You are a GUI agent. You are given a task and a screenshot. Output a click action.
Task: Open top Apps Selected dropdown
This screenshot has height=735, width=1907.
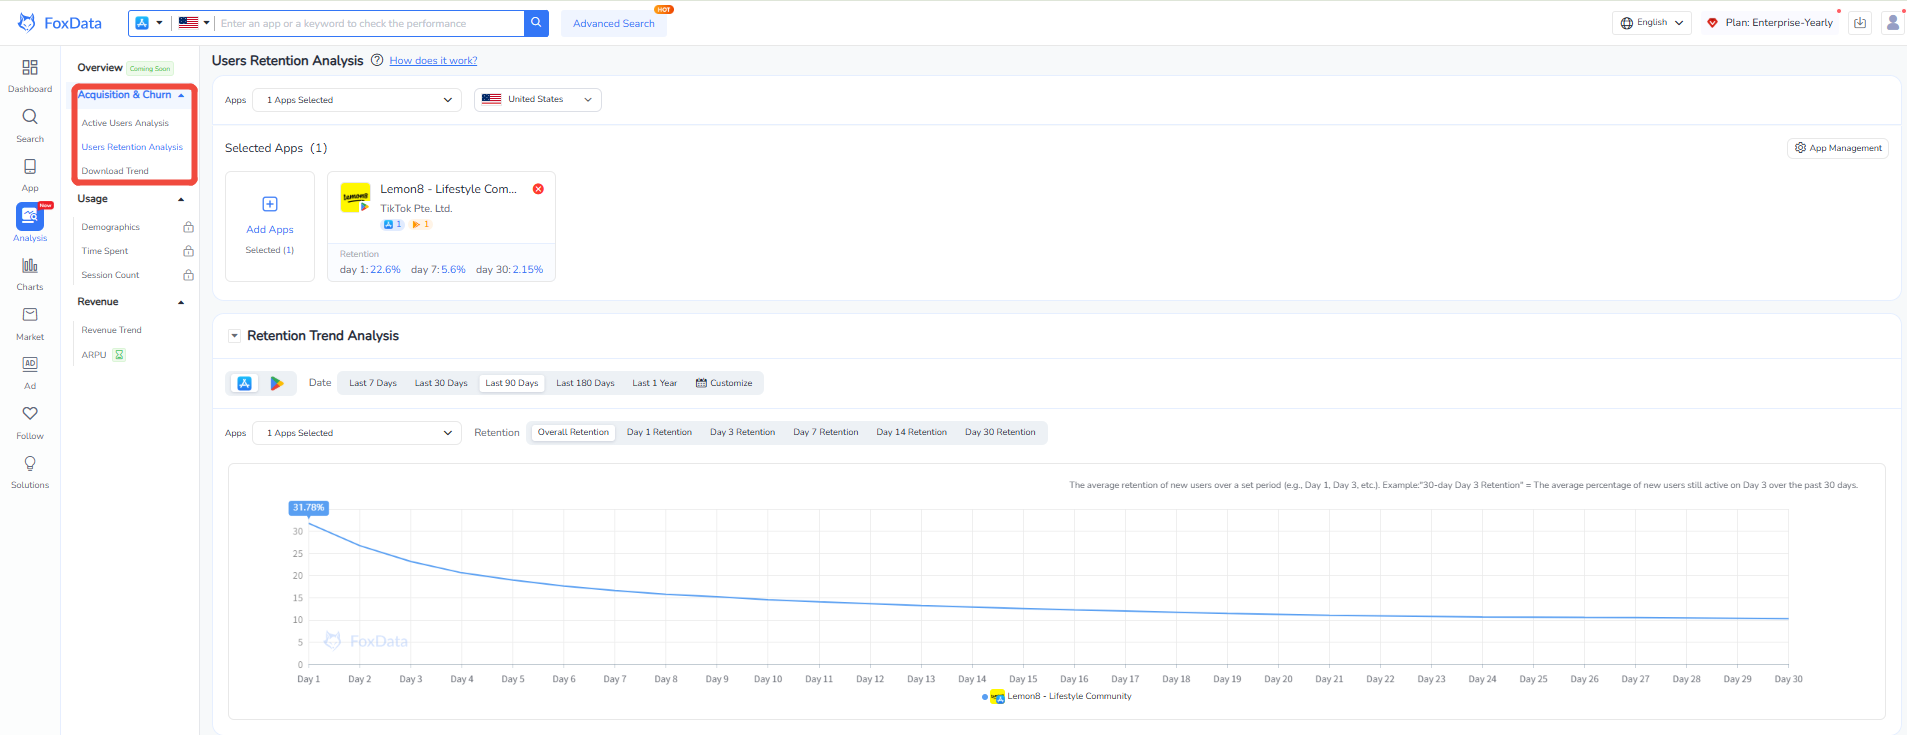pyautogui.click(x=357, y=100)
